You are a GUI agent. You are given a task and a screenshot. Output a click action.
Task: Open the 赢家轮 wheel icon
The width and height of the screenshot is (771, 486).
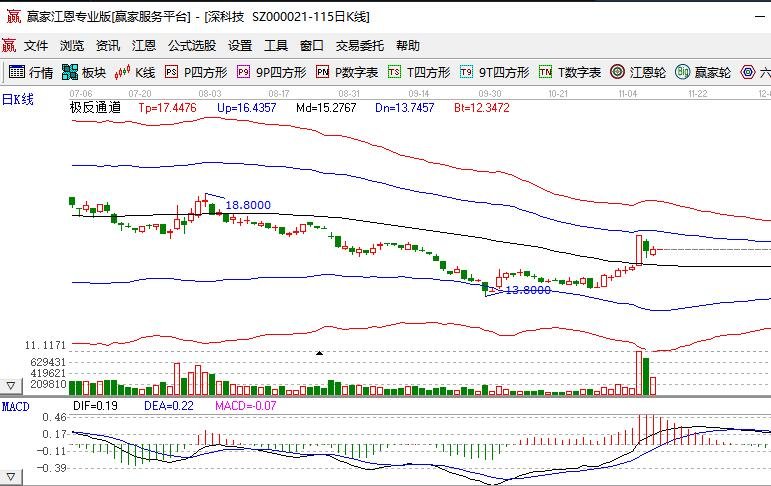[x=682, y=72]
